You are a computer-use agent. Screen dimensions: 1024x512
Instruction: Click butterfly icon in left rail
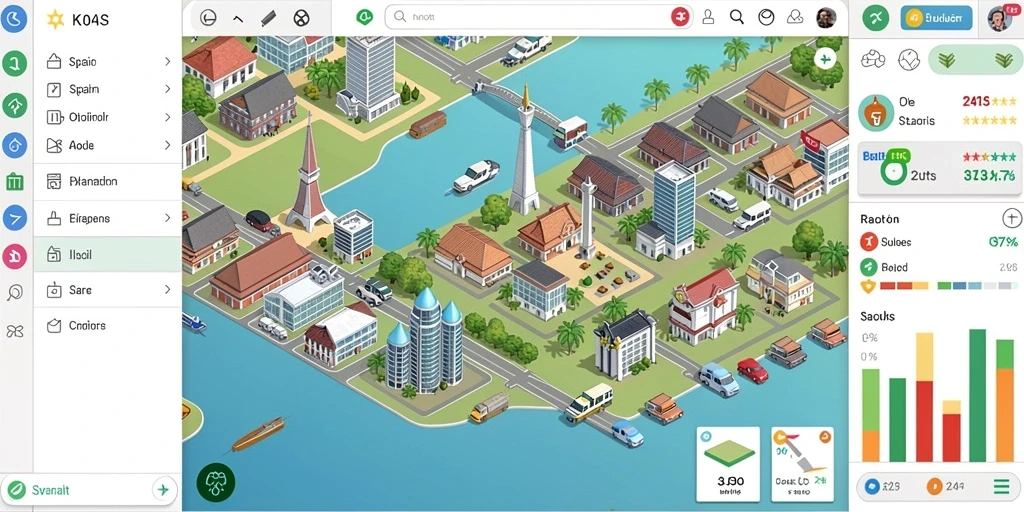point(14,331)
